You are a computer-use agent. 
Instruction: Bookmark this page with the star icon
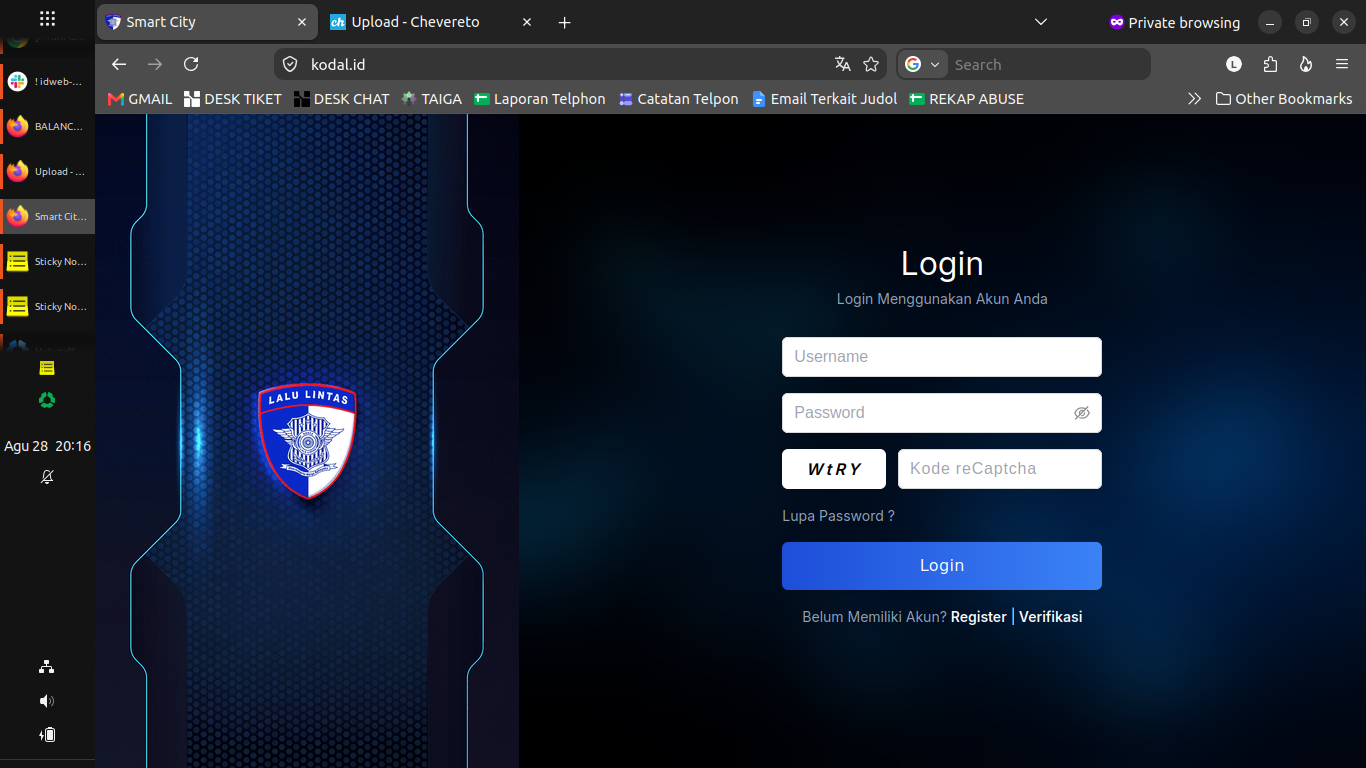871,64
